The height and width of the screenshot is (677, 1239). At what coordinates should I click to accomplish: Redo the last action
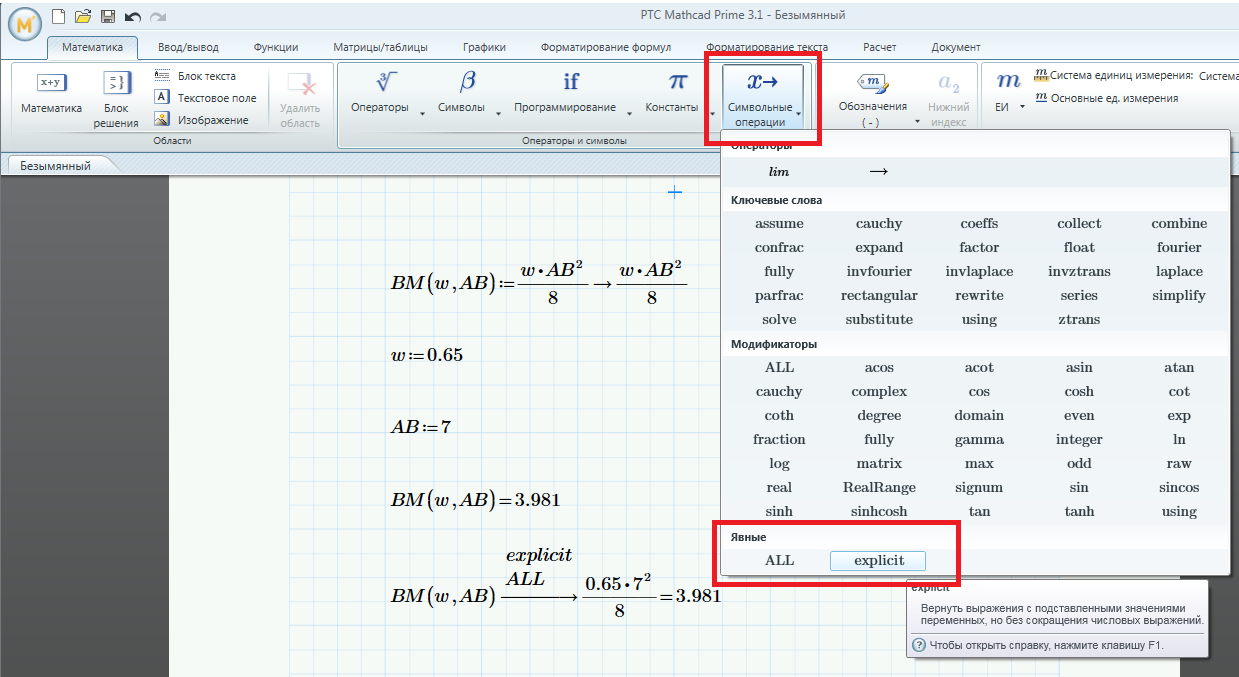(x=157, y=16)
